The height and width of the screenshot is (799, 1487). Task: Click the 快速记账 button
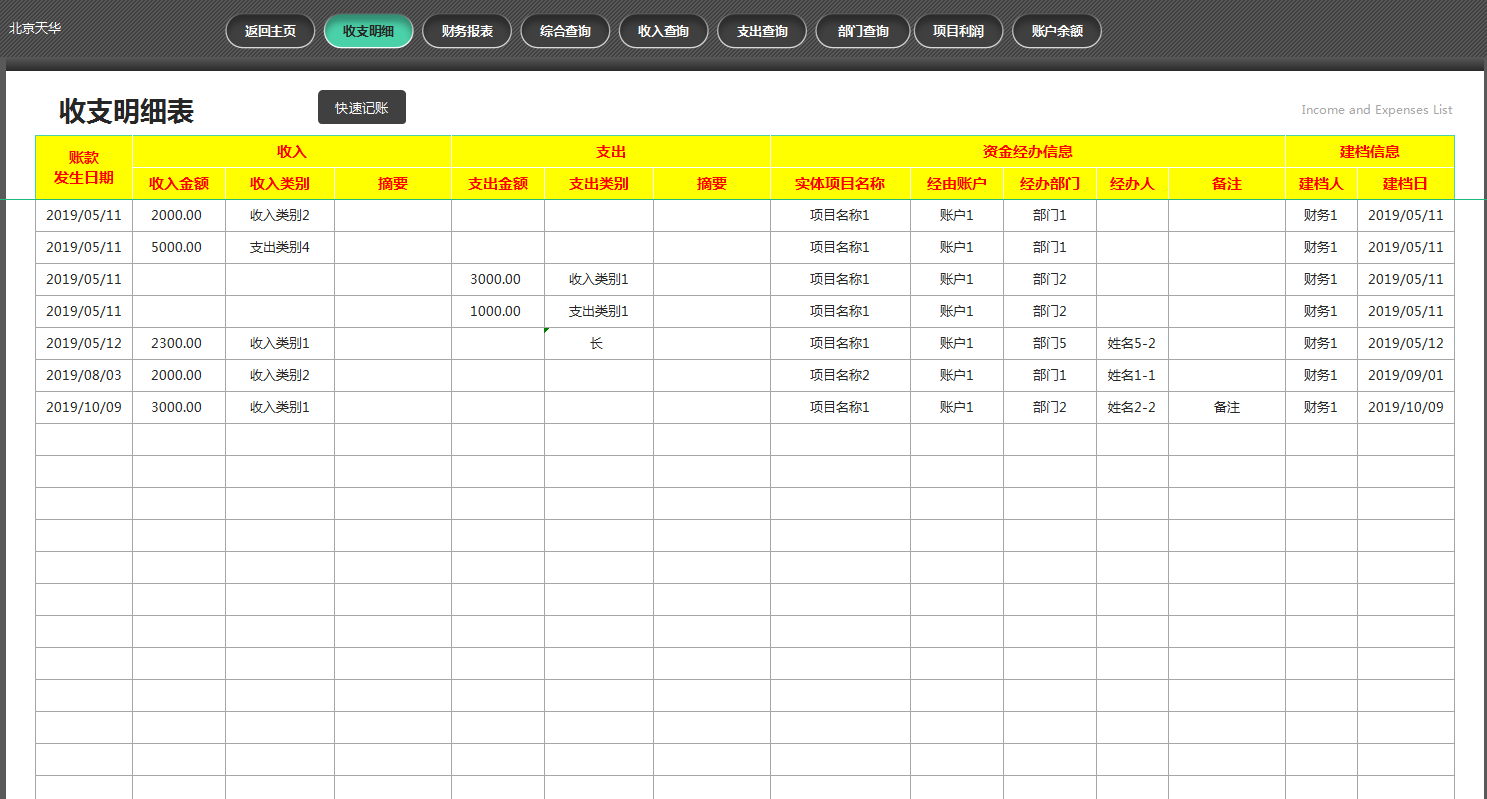(362, 107)
